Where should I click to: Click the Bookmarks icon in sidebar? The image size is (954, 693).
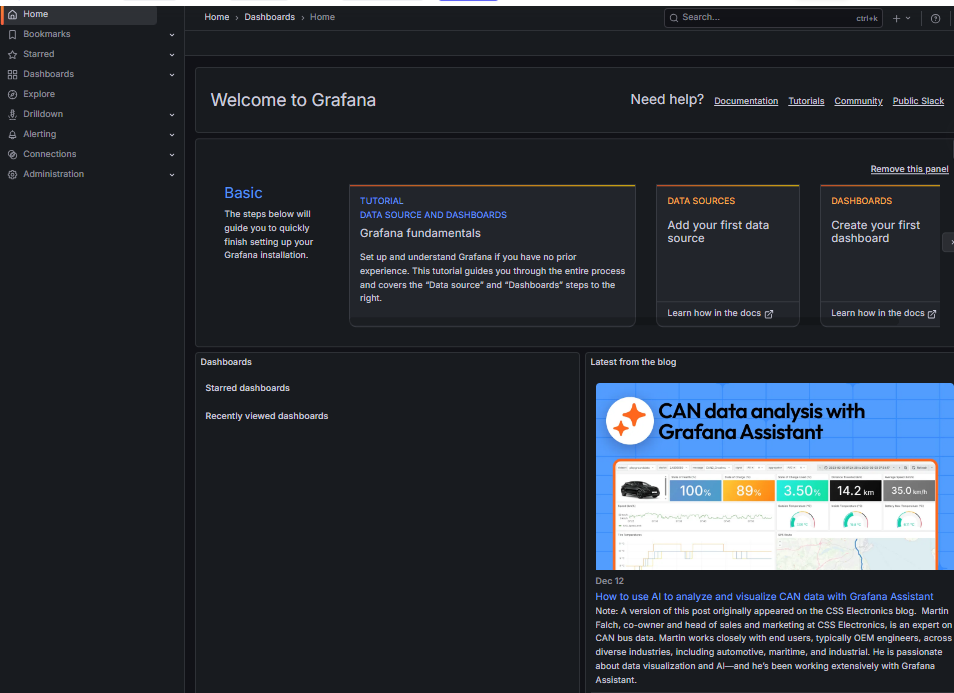(x=12, y=35)
